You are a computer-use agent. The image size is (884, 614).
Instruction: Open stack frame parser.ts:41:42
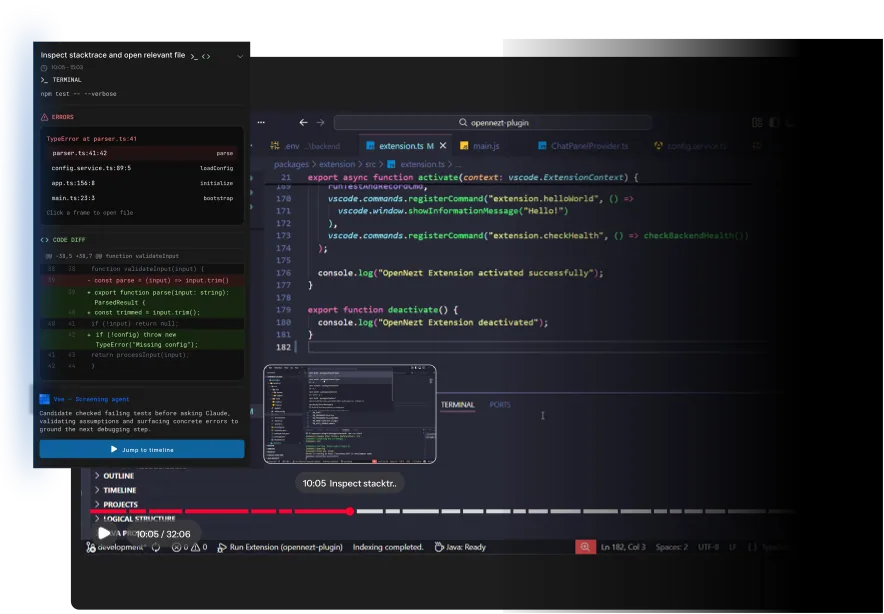click(x=142, y=153)
